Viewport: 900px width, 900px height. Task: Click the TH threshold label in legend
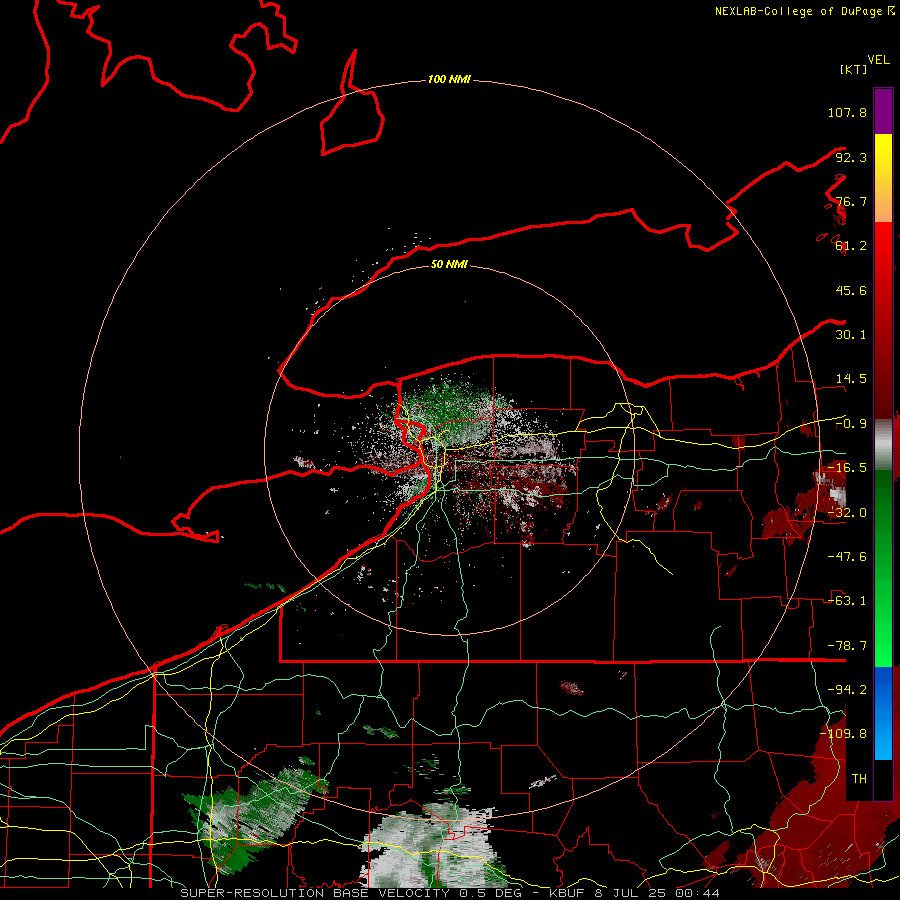click(x=859, y=778)
